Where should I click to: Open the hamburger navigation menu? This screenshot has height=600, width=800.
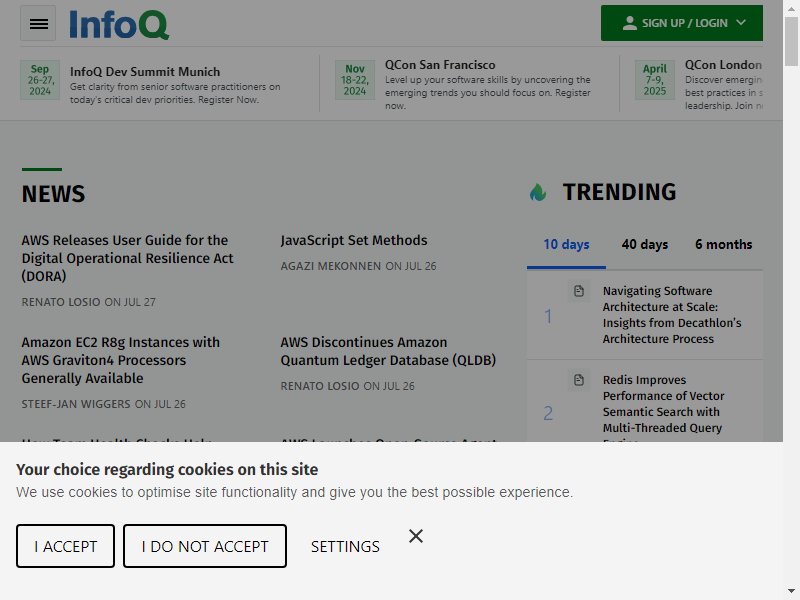(38, 23)
